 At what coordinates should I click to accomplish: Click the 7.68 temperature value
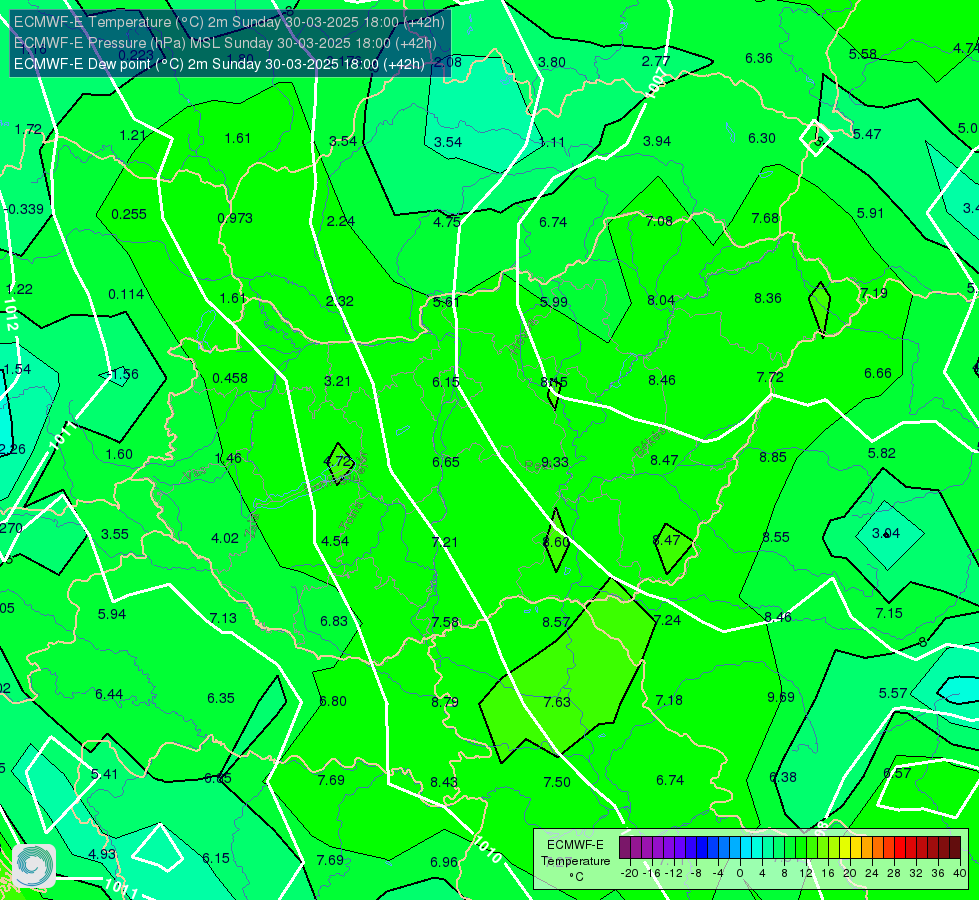(765, 218)
